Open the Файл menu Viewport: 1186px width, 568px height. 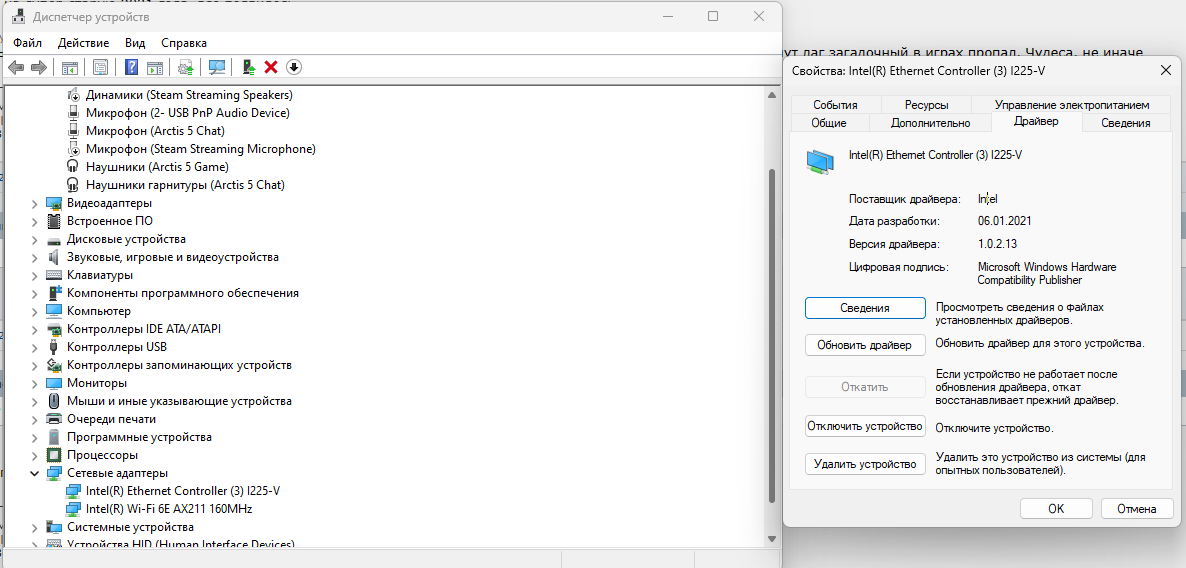click(27, 43)
